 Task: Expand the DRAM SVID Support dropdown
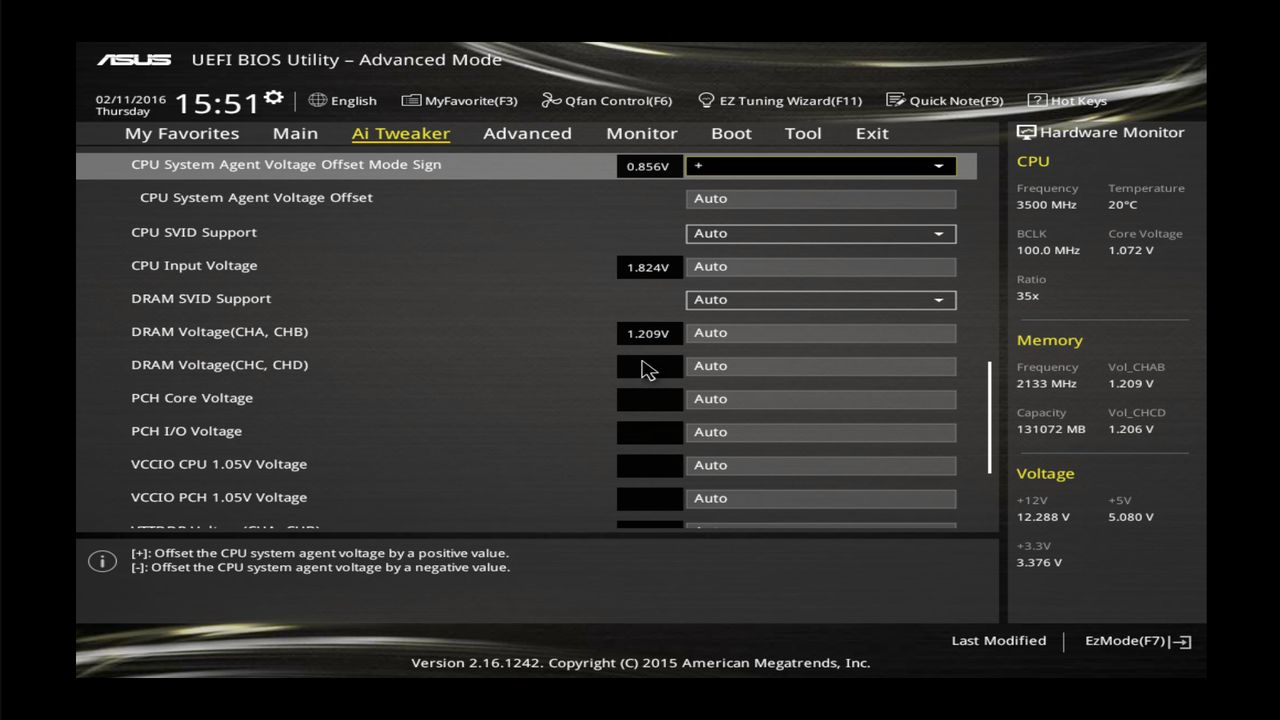click(x=821, y=299)
